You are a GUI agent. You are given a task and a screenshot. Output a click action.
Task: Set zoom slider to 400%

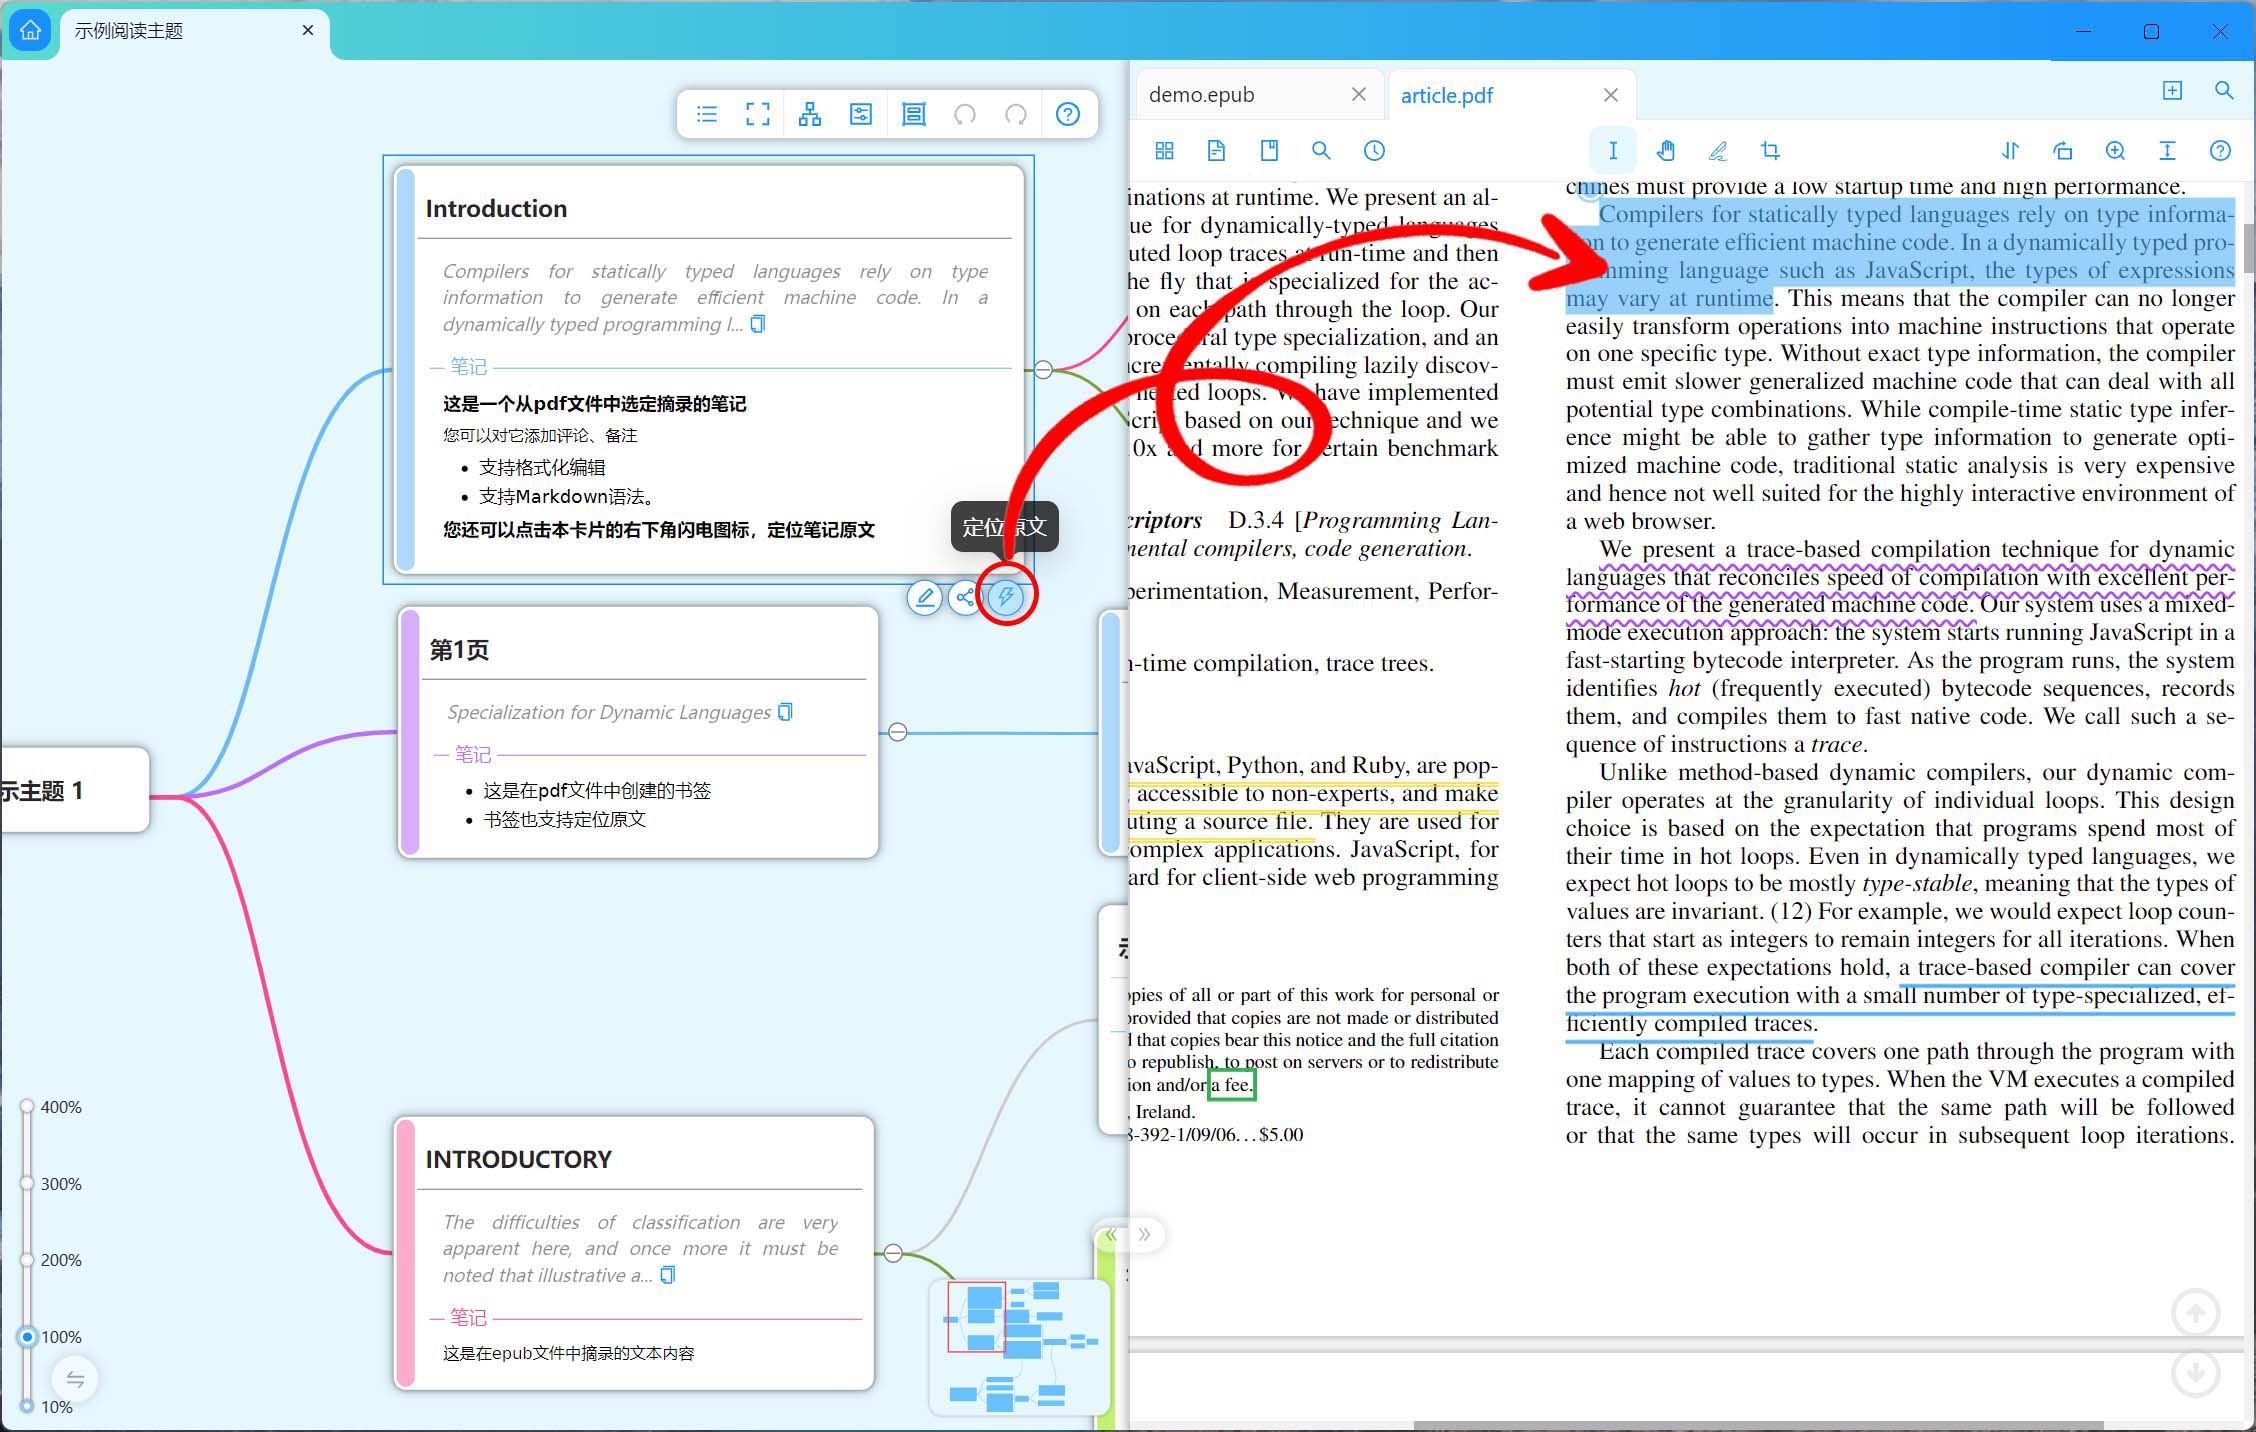pos(28,1107)
